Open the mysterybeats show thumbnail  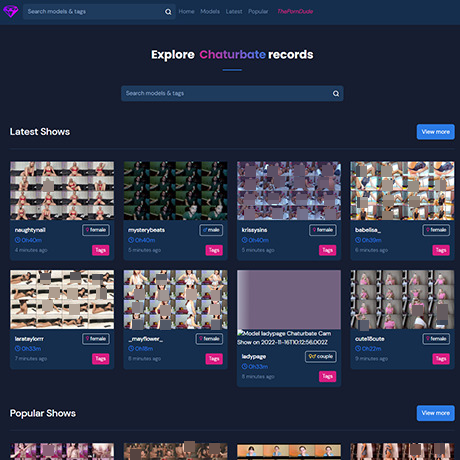point(175,191)
